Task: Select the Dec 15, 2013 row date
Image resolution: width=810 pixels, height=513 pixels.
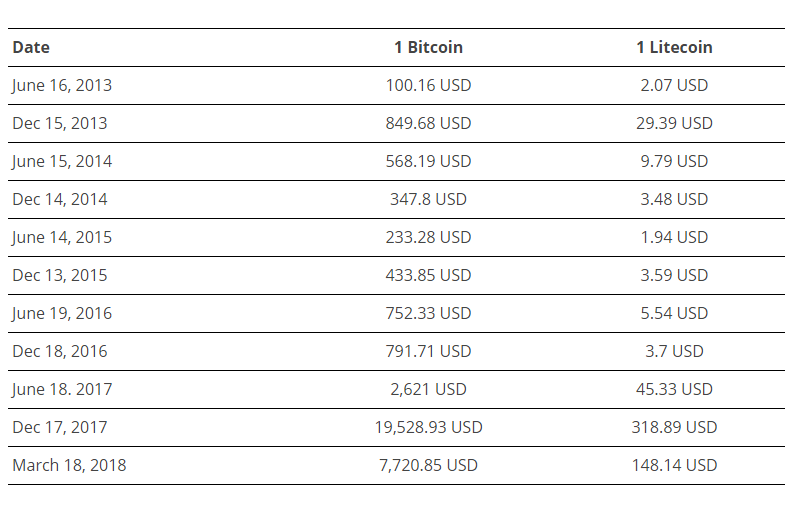Action: pyautogui.click(x=60, y=123)
